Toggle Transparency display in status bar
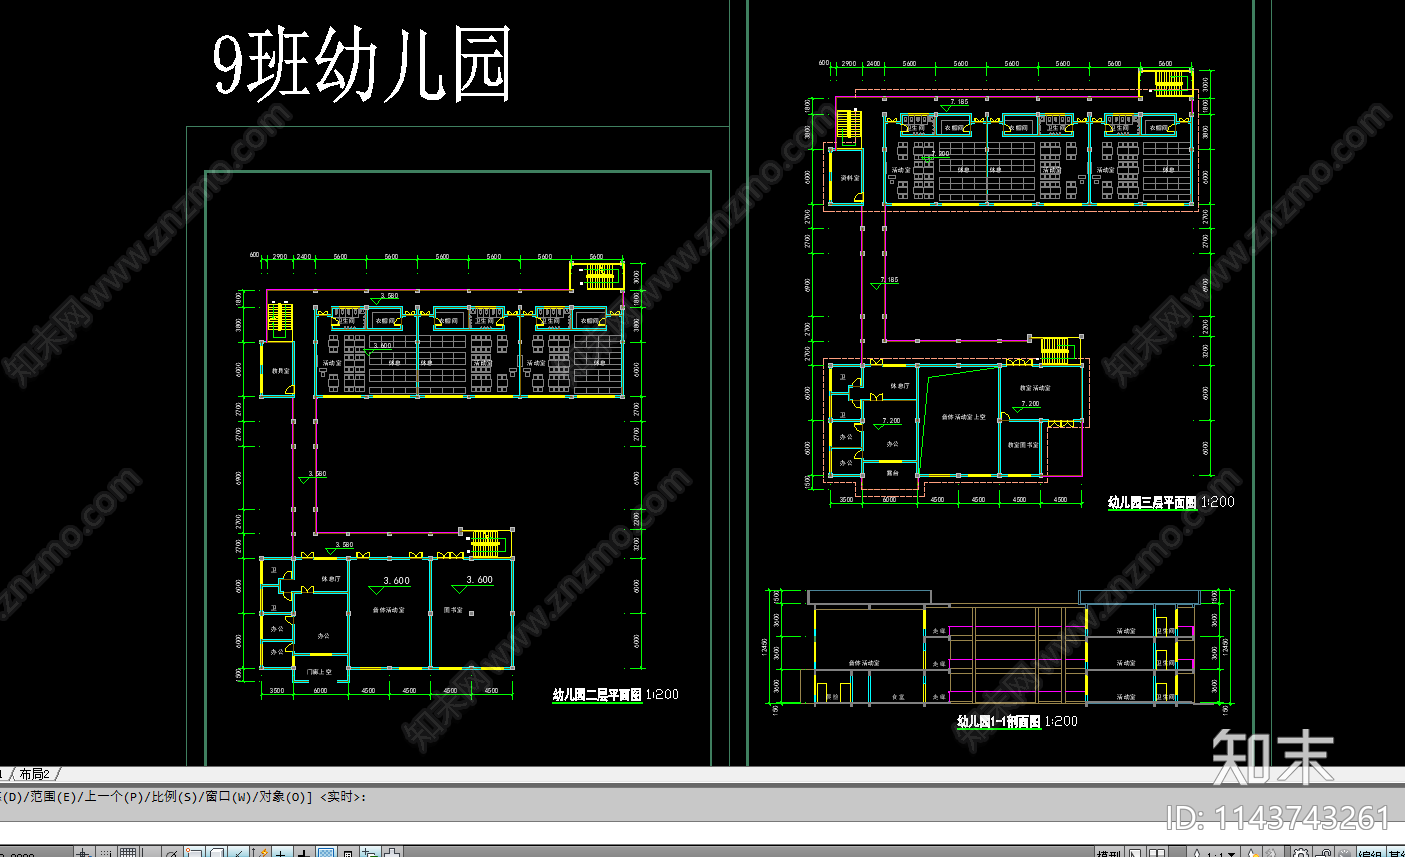The image size is (1405, 857). pos(326,852)
